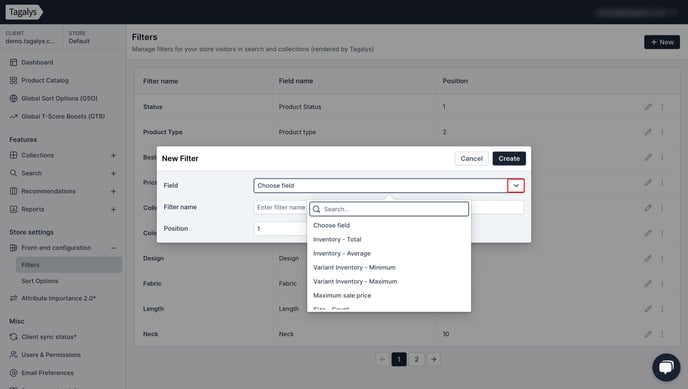Select Choose field option in list
Viewport: 688px width, 389px height.
332,225
